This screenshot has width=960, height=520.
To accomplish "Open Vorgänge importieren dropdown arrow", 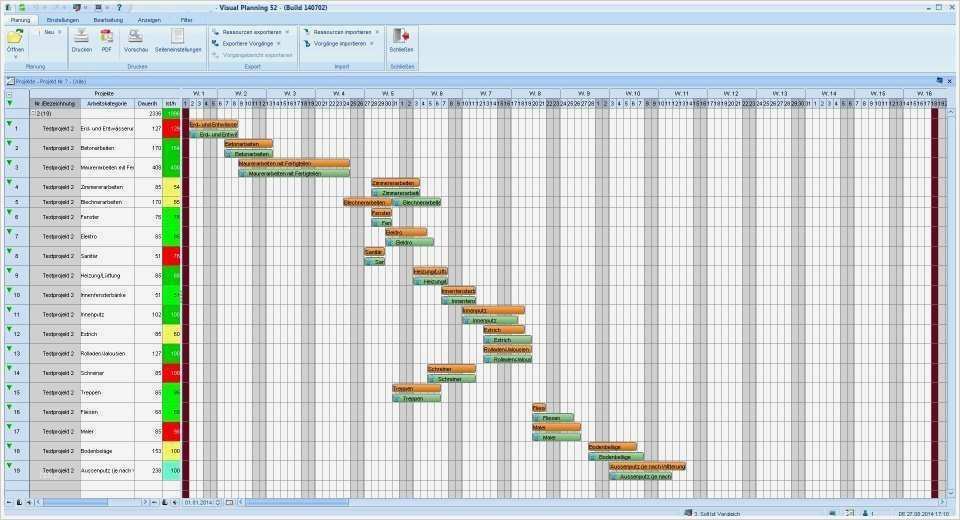I will tap(372, 43).
